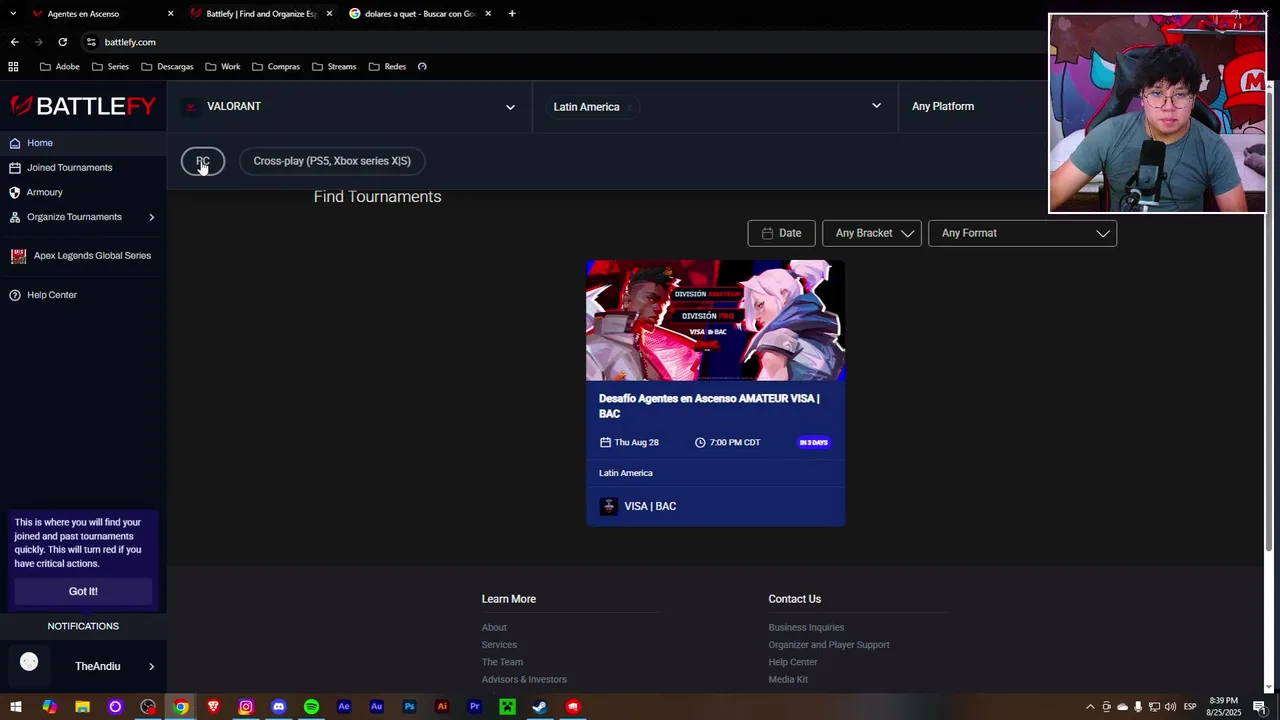The width and height of the screenshot is (1280, 720).
Task: Open File Explorer from the taskbar
Action: tap(82, 707)
